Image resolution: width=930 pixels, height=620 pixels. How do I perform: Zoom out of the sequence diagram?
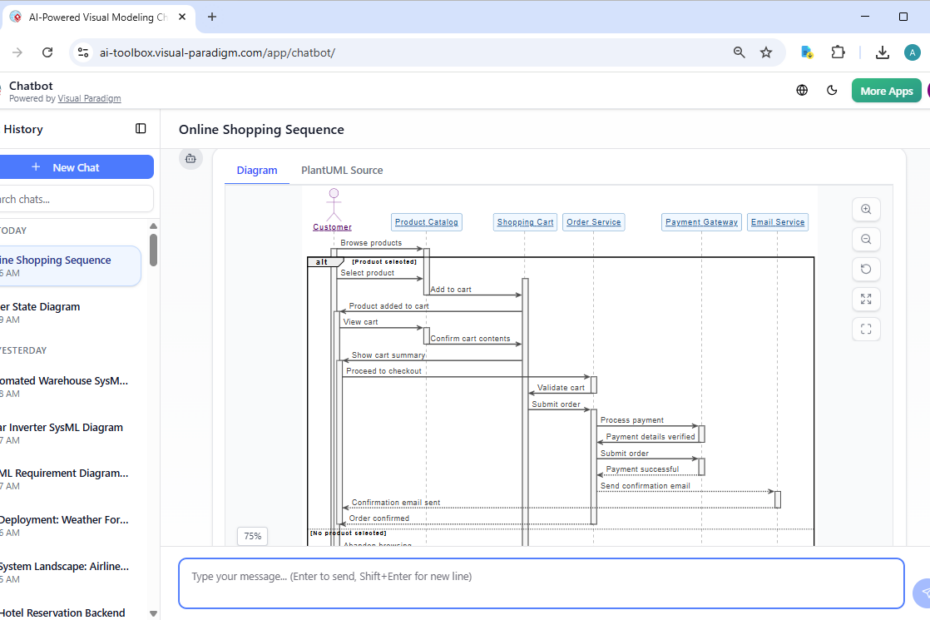(866, 239)
